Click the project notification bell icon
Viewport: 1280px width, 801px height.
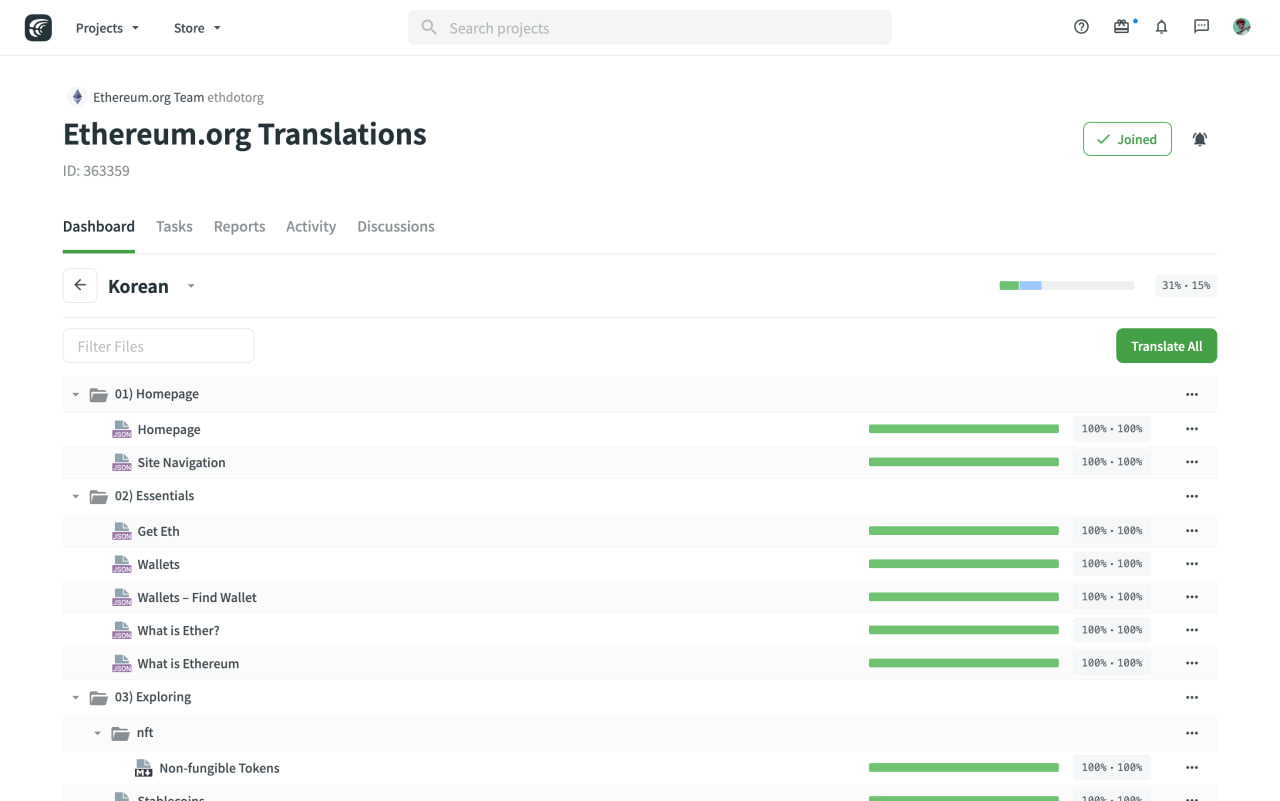[1200, 139]
